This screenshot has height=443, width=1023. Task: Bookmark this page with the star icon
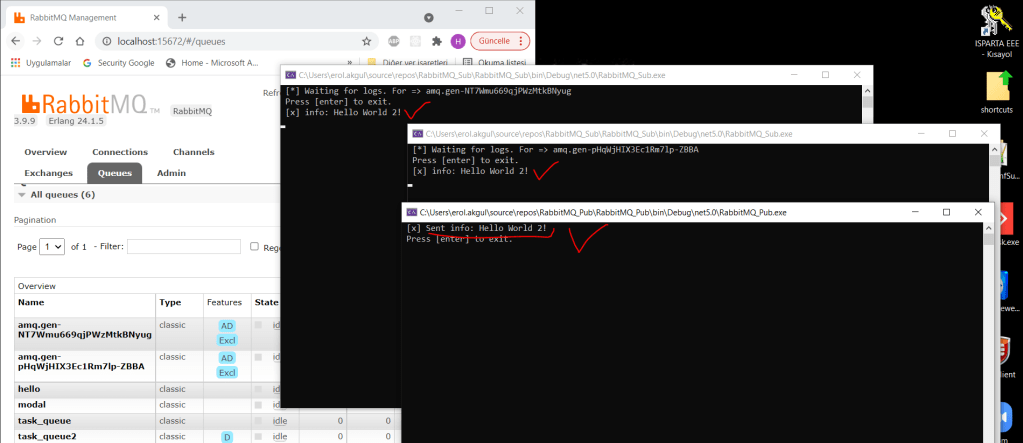click(x=367, y=41)
